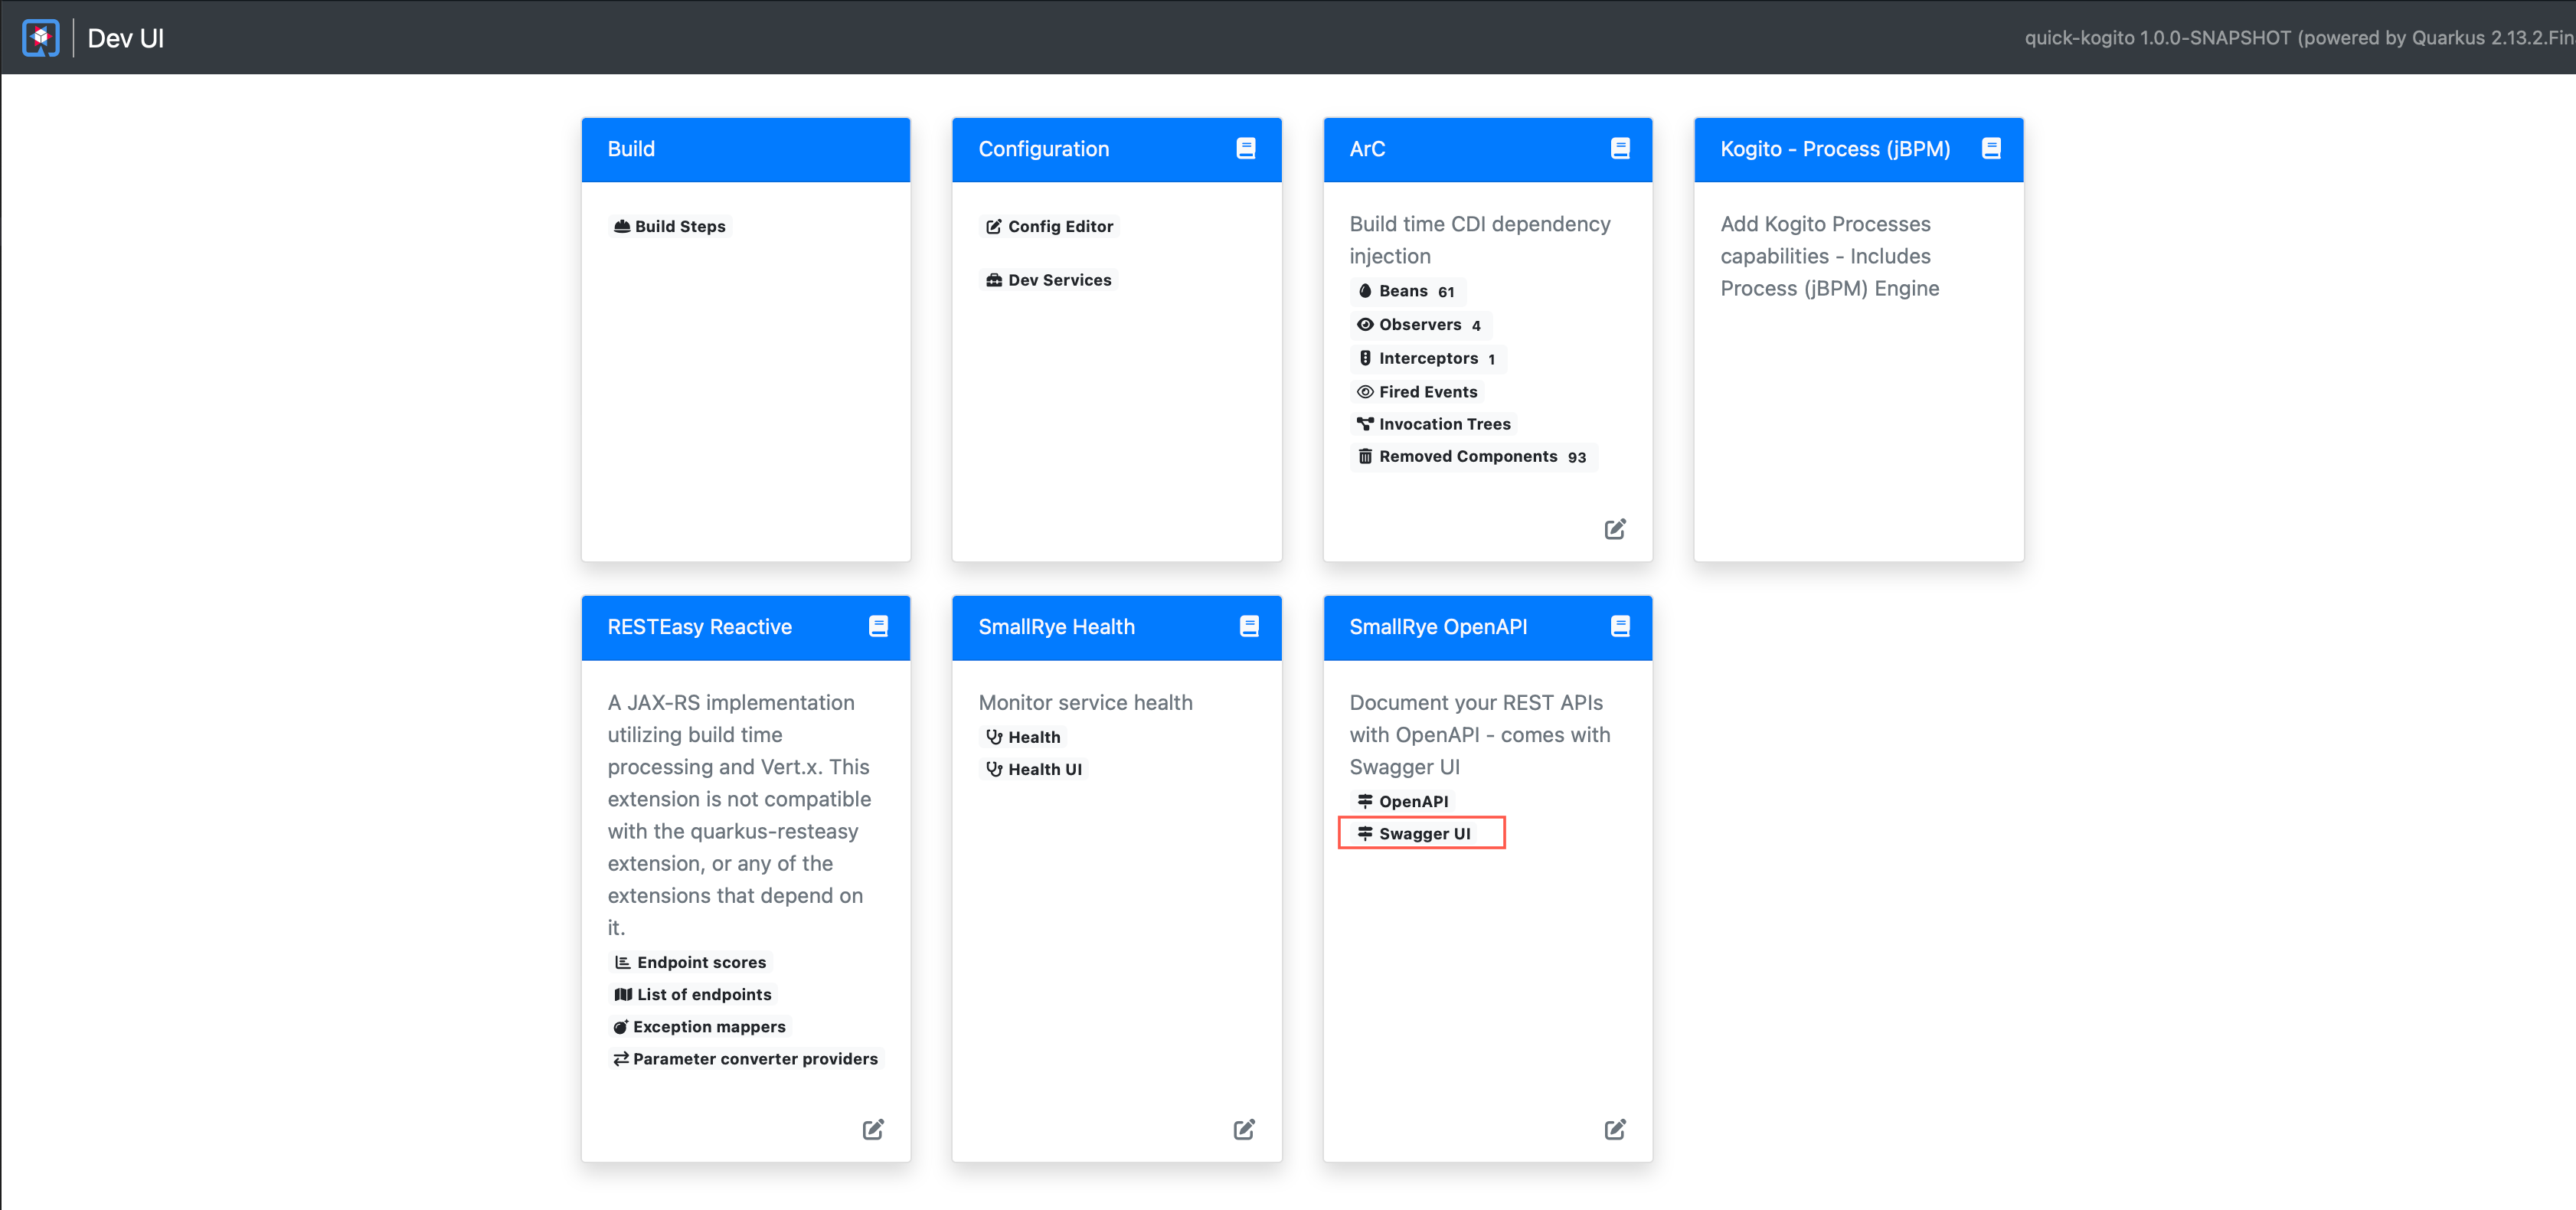Click the Observers eye icon
This screenshot has height=1210, width=2576.
click(x=1365, y=324)
